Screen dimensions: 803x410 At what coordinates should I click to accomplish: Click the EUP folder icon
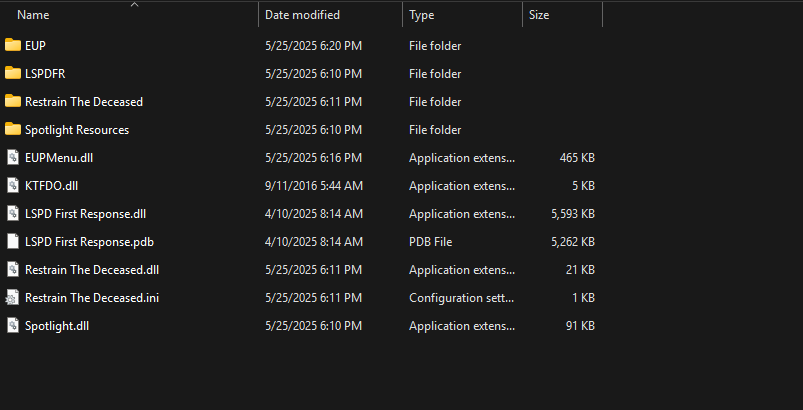(13, 45)
